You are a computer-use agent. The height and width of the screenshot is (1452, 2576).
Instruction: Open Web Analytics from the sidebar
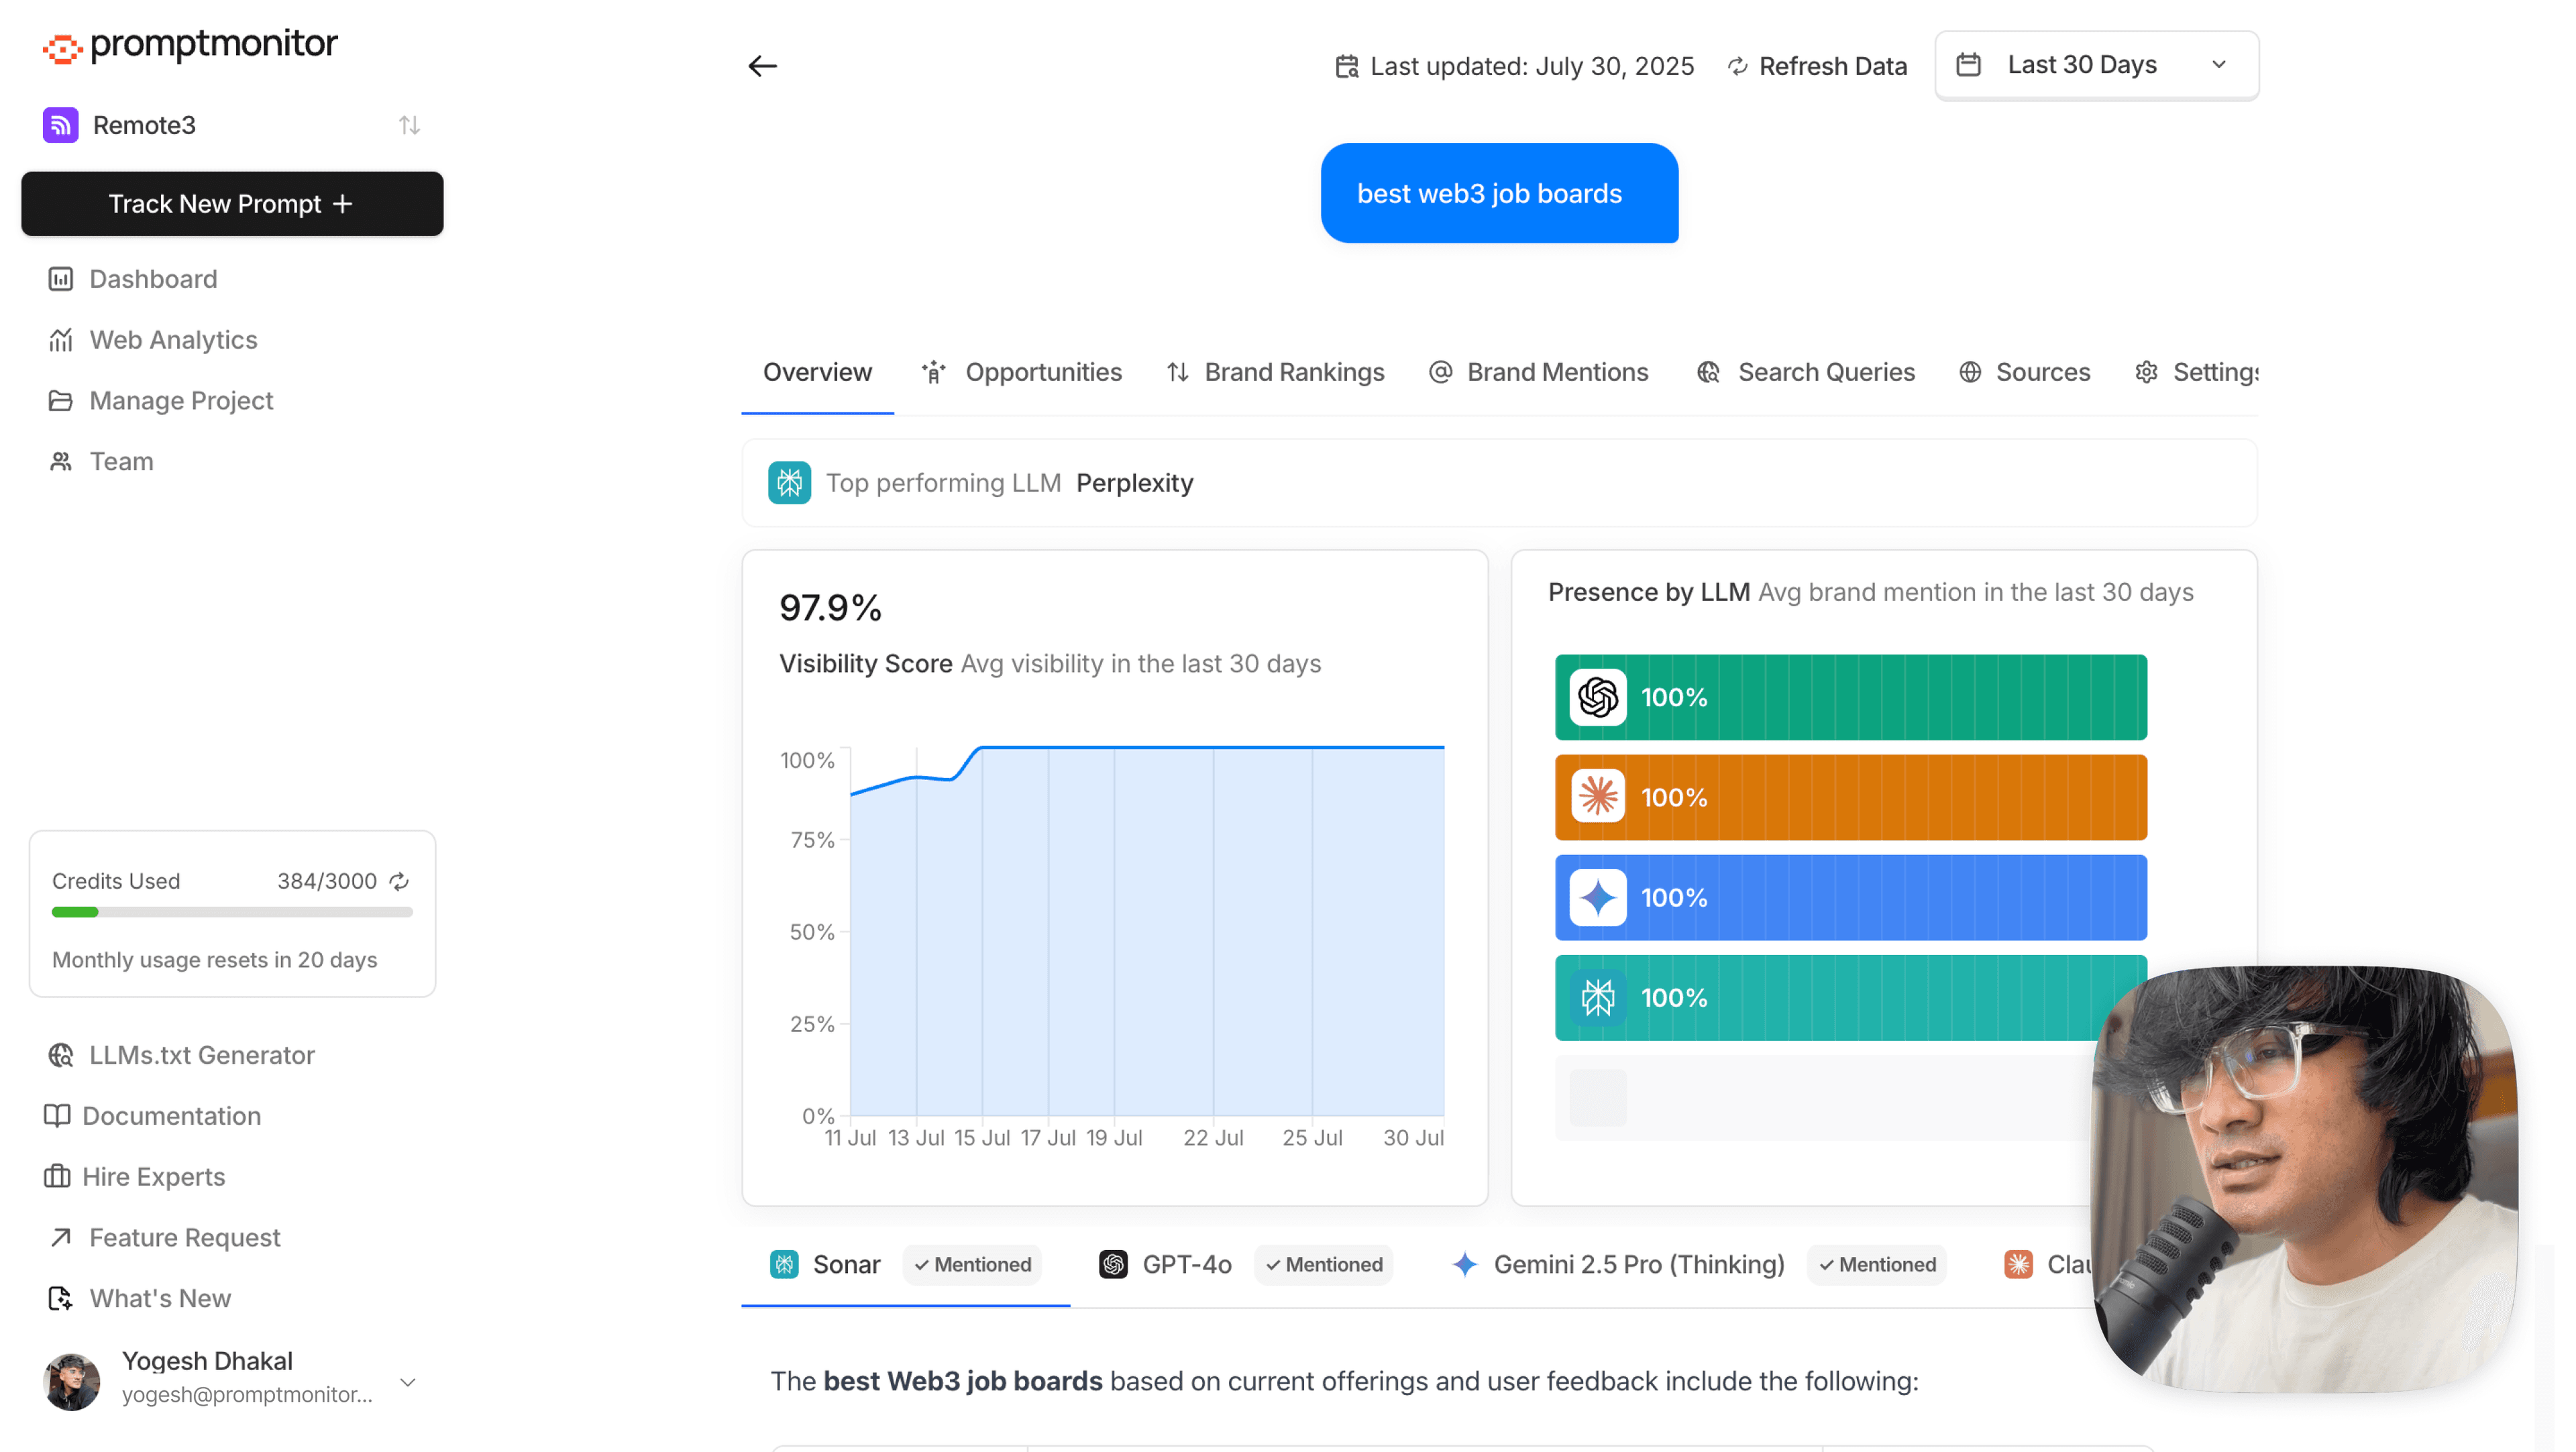pyautogui.click(x=172, y=340)
